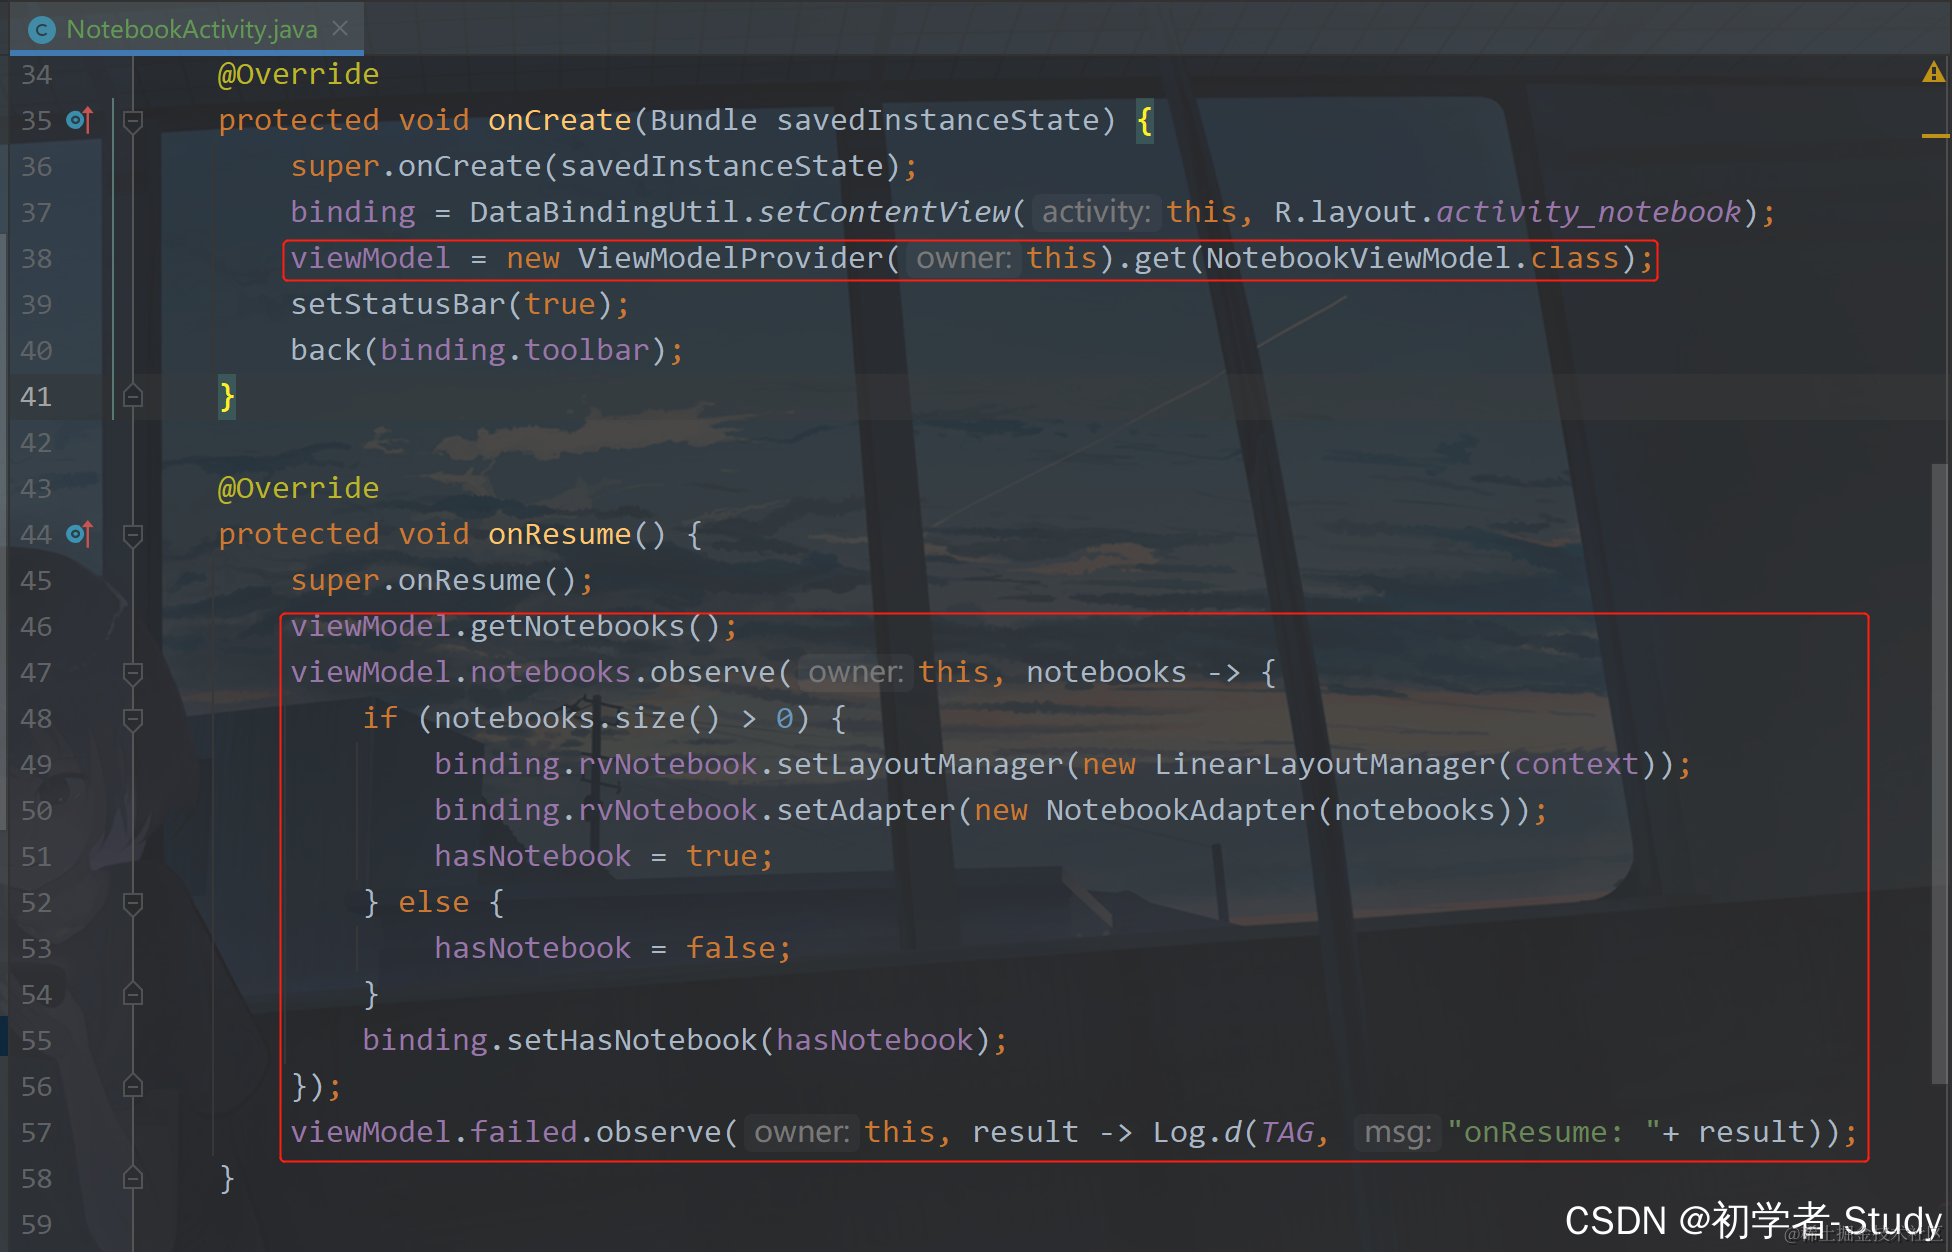Click the overrides gutter icon beside onResume
1952x1252 pixels.
[80, 535]
